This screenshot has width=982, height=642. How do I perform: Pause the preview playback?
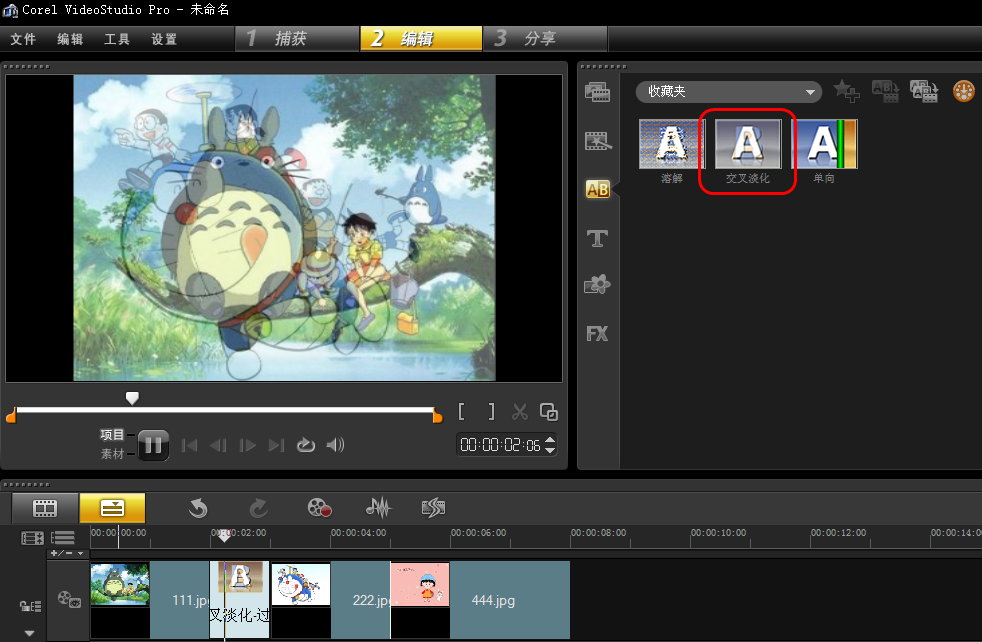point(152,445)
